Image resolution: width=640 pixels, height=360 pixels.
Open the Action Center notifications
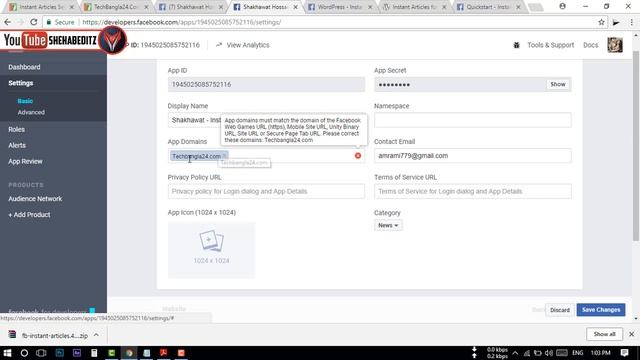pyautogui.click(x=624, y=353)
